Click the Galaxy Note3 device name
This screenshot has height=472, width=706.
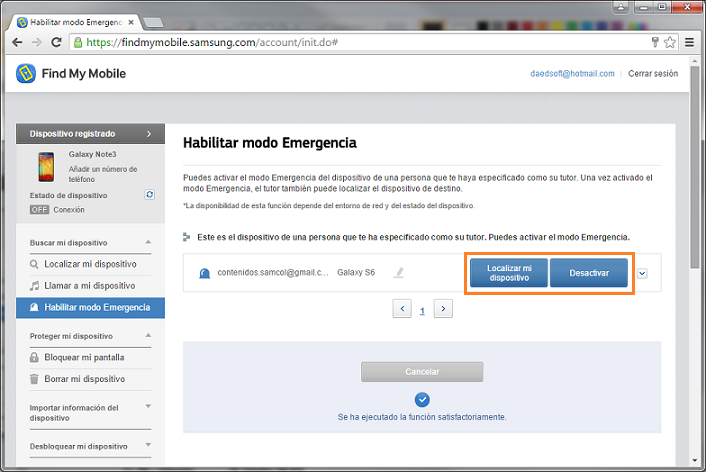[x=92, y=154]
